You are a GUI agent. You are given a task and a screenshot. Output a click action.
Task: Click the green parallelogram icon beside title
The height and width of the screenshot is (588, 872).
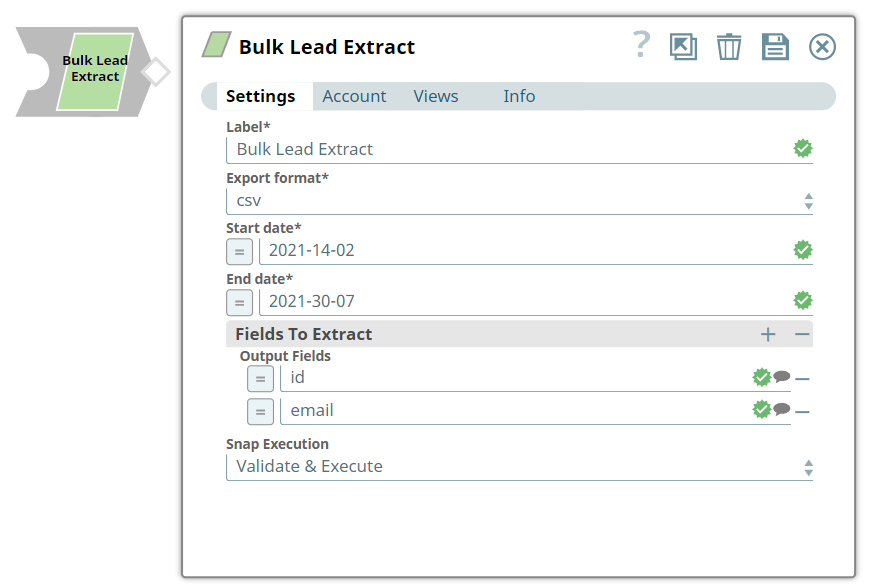pos(216,45)
